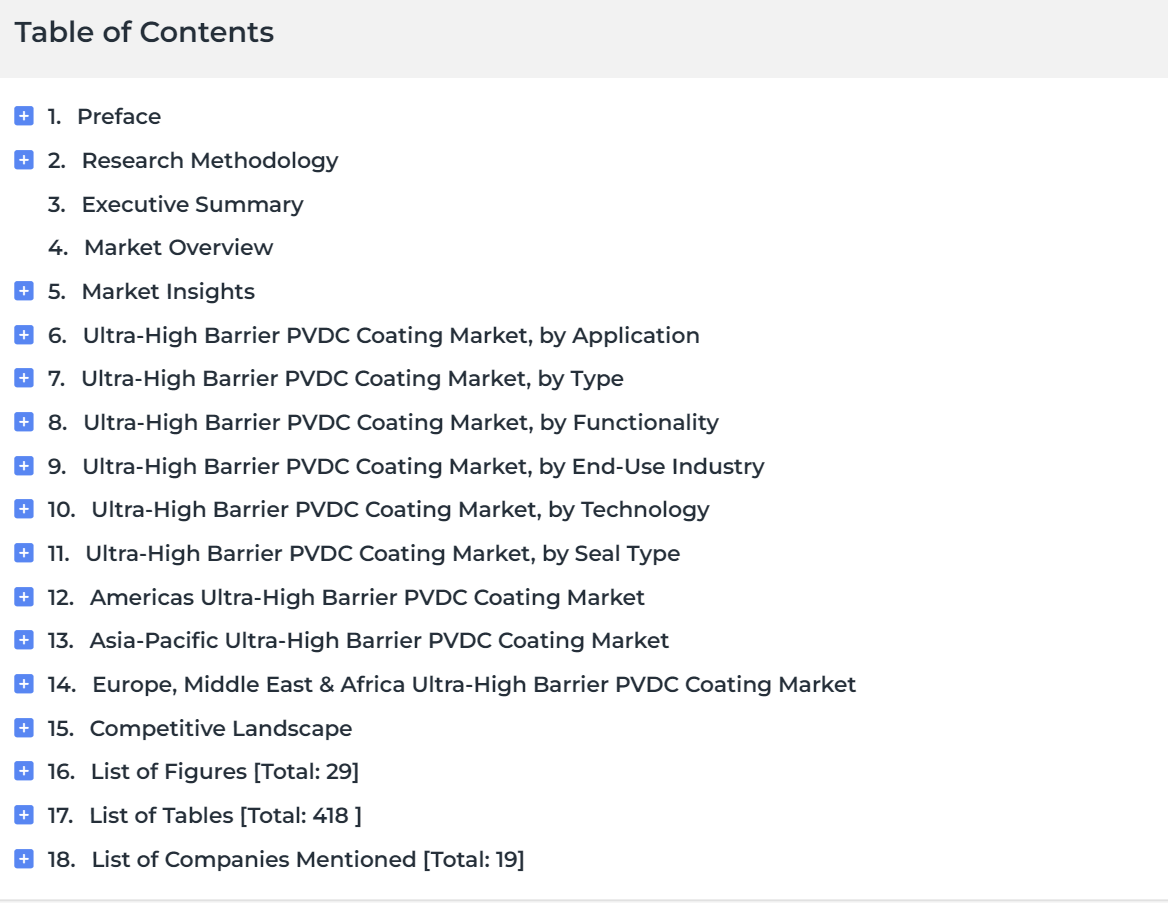
Task: Expand the Preface section plus icon
Action: click(24, 116)
